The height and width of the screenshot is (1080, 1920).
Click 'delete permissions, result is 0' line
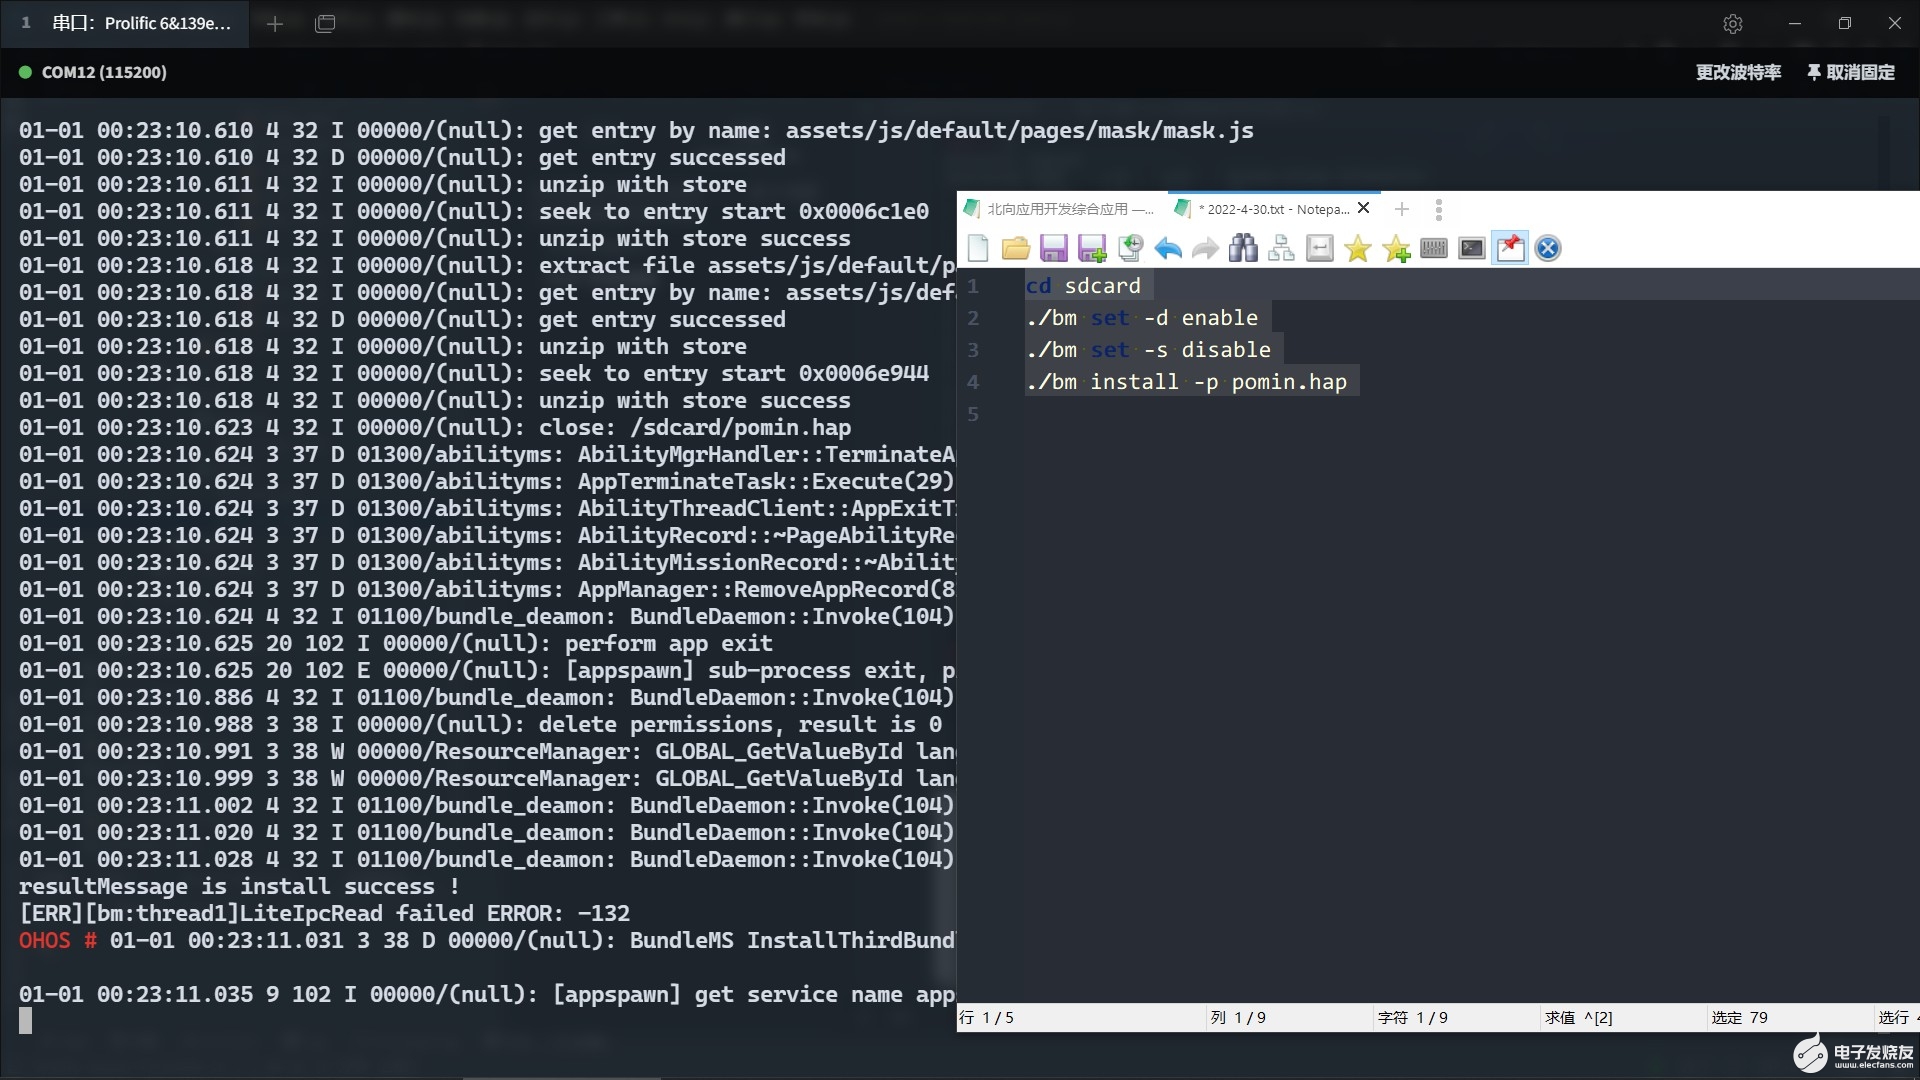(x=480, y=725)
